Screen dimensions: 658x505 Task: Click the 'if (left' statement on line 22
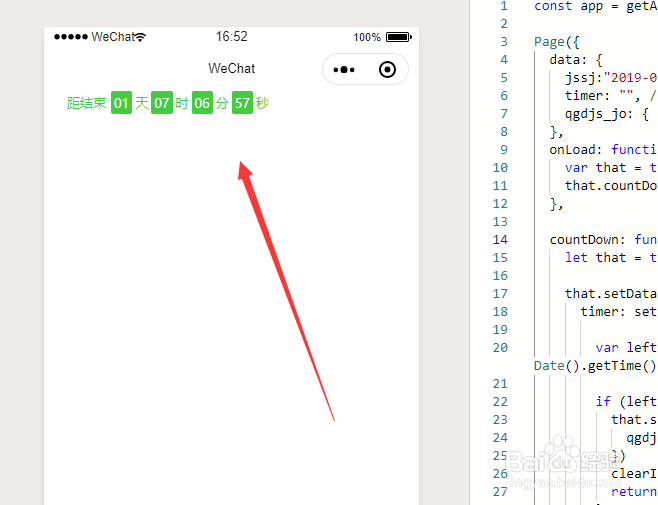click(x=626, y=402)
